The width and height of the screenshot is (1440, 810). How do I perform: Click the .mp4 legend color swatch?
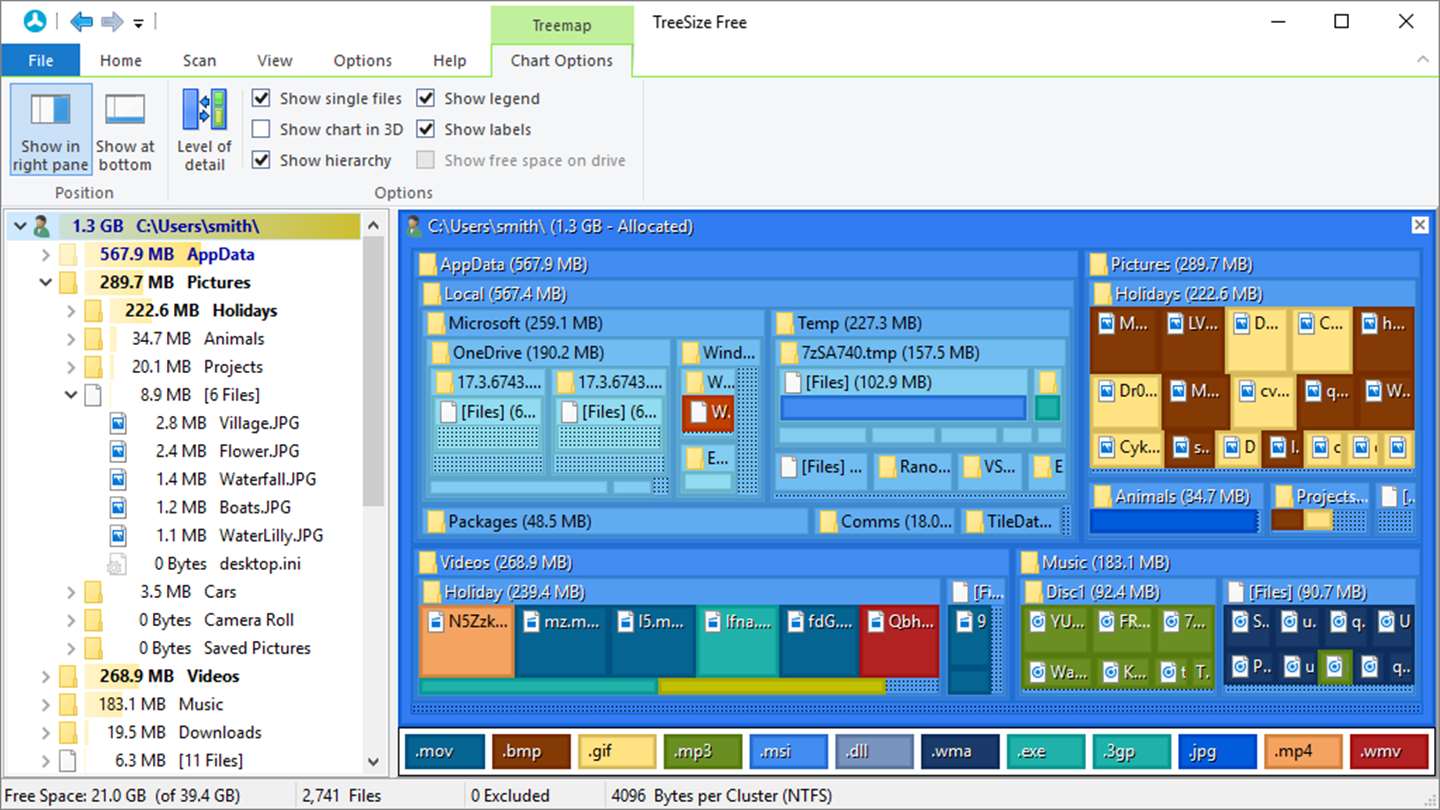coord(1304,751)
